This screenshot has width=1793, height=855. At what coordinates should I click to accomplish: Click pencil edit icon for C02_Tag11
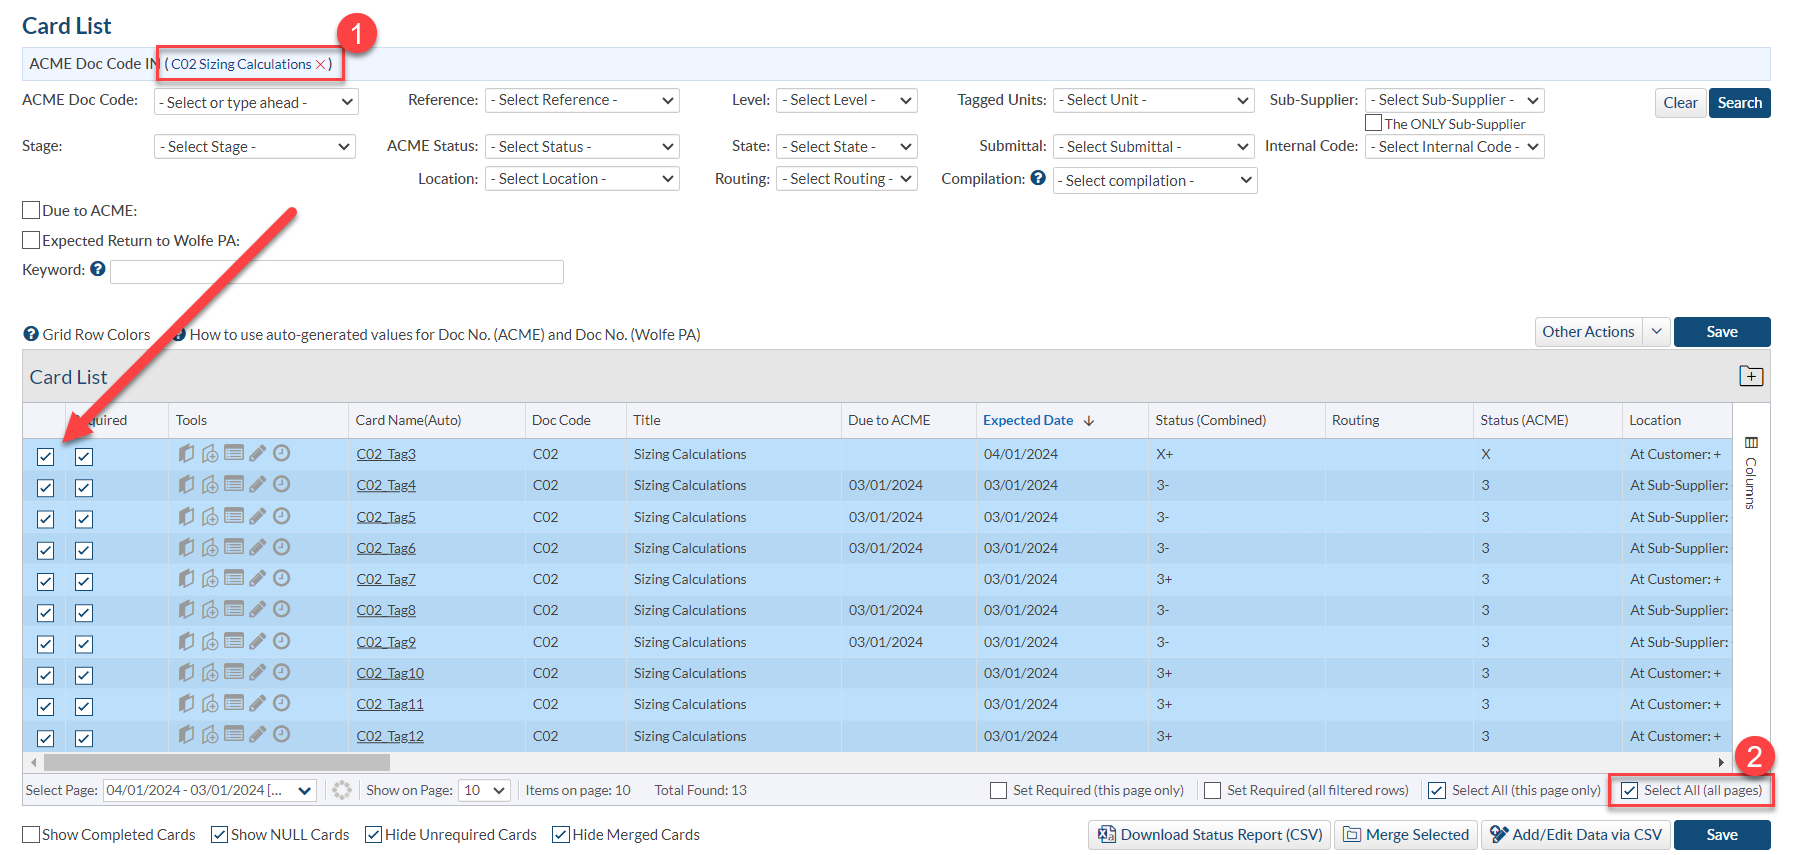click(258, 703)
